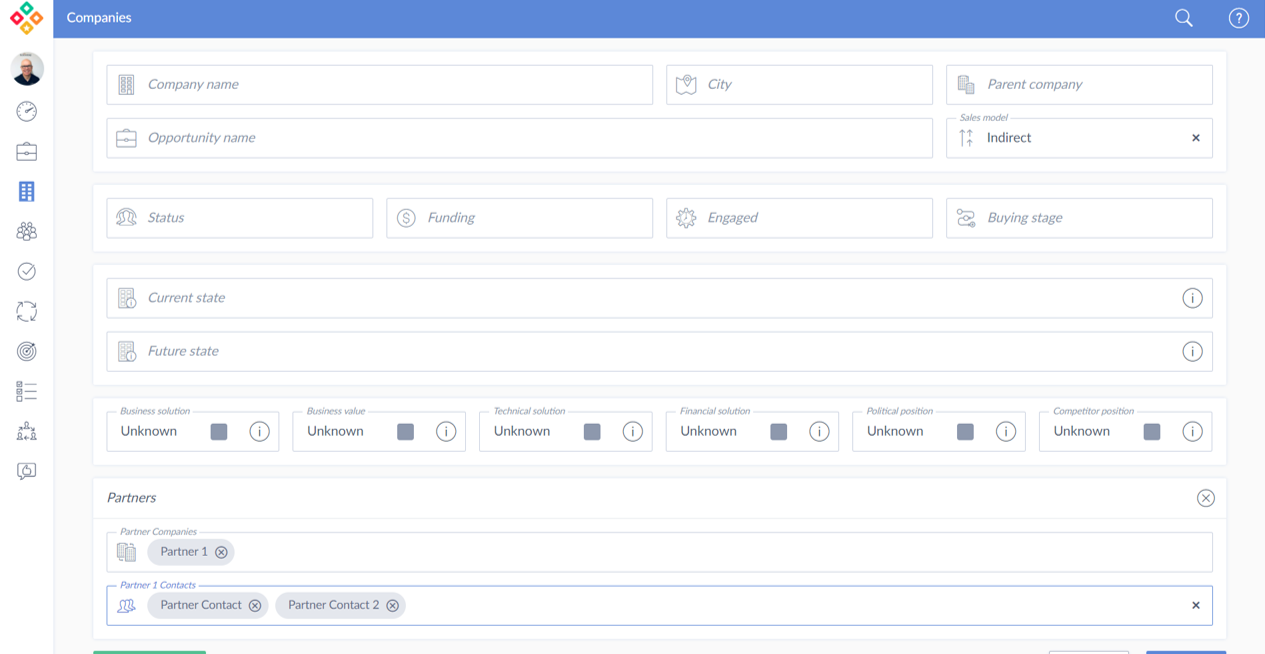The width and height of the screenshot is (1265, 654).
Task: Click the target goals sidebar icon
Action: click(x=27, y=351)
